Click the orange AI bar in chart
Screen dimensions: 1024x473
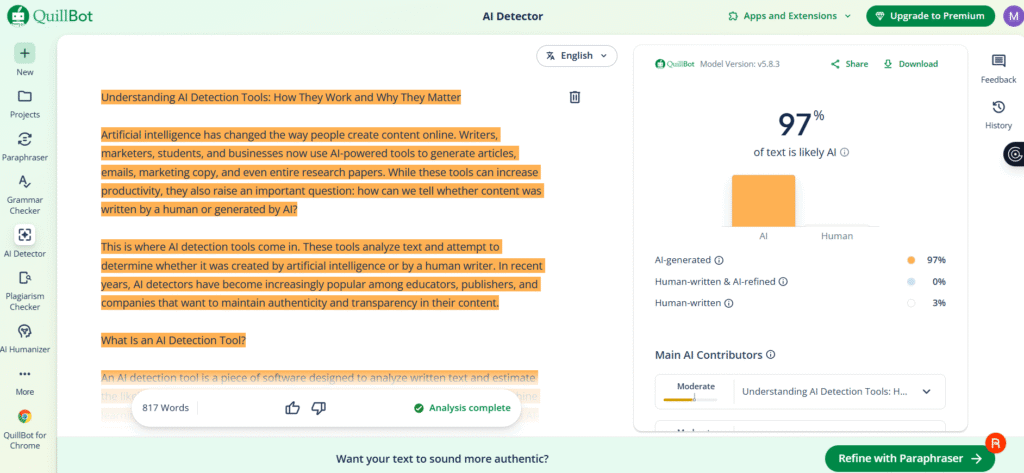tap(763, 201)
